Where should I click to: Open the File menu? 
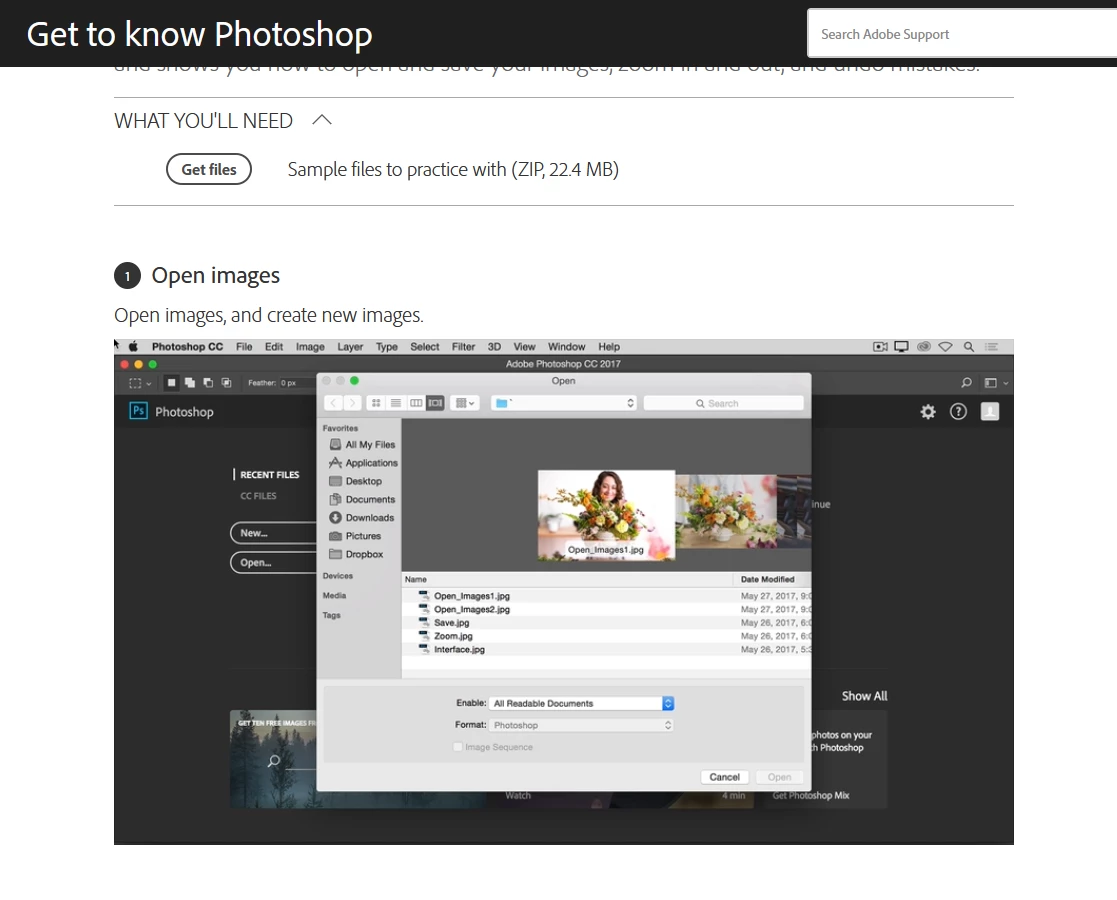[x=244, y=347]
